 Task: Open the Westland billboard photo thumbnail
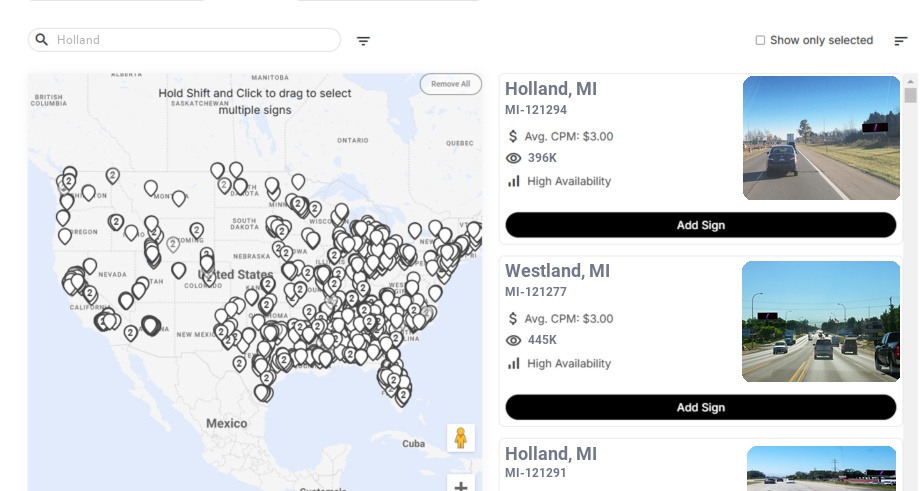821,321
